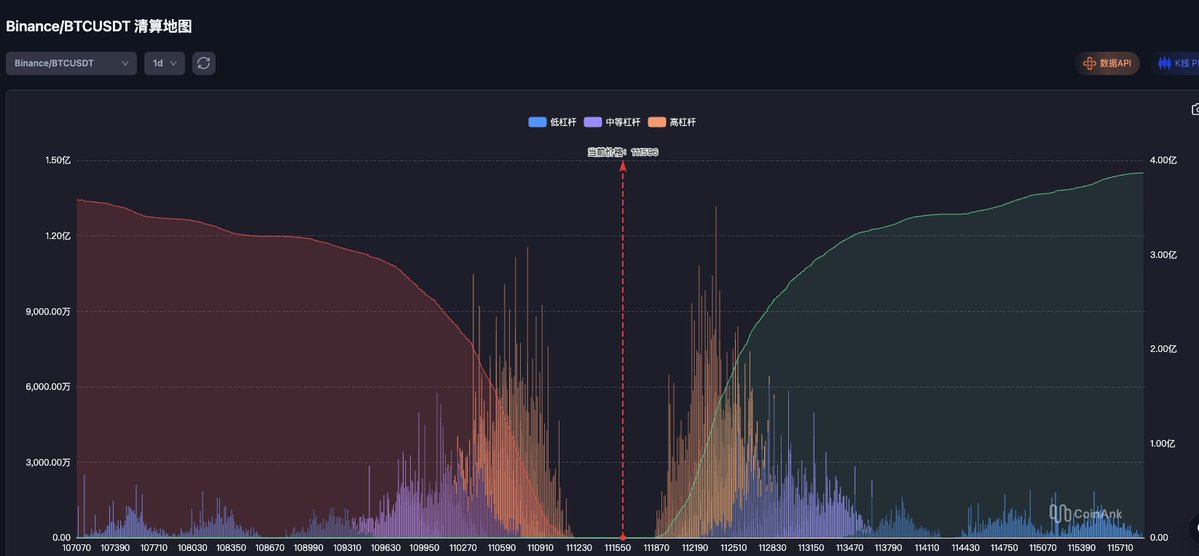Click the 1.00亿 right axis label
This screenshot has height=556, width=1199.
coord(1162,444)
